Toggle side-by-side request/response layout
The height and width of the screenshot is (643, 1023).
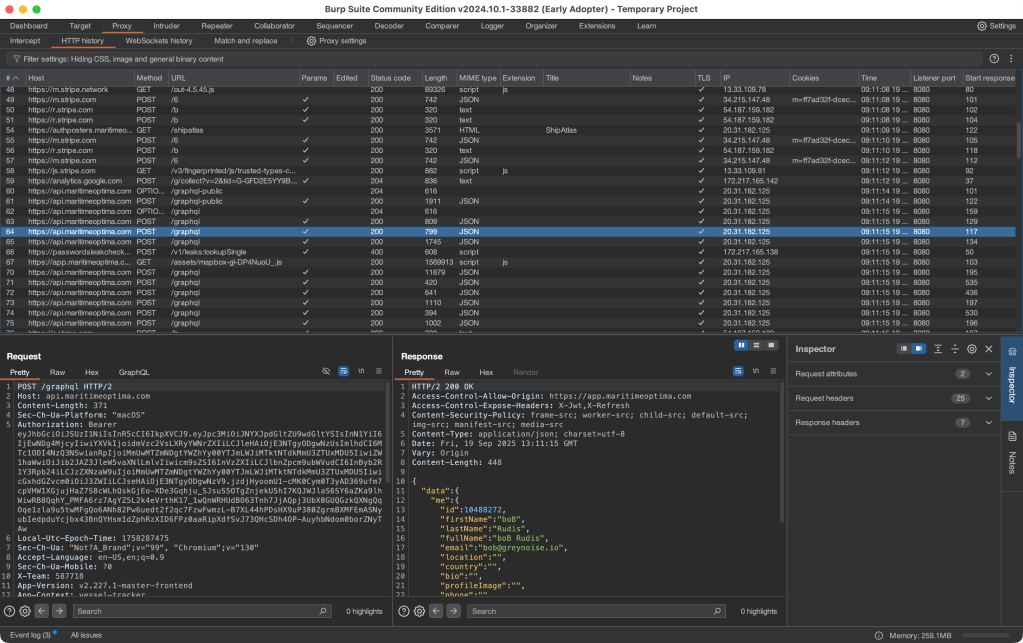(x=741, y=345)
